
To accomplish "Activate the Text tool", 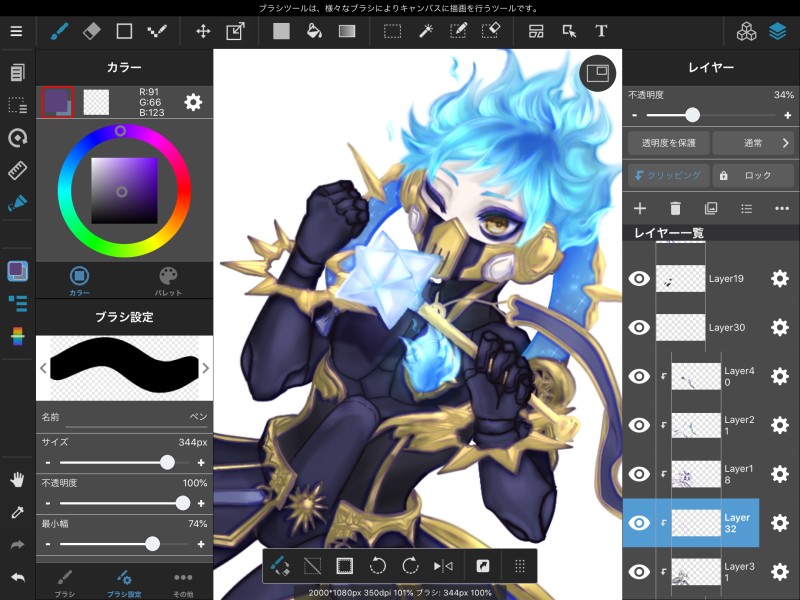I will pos(601,32).
